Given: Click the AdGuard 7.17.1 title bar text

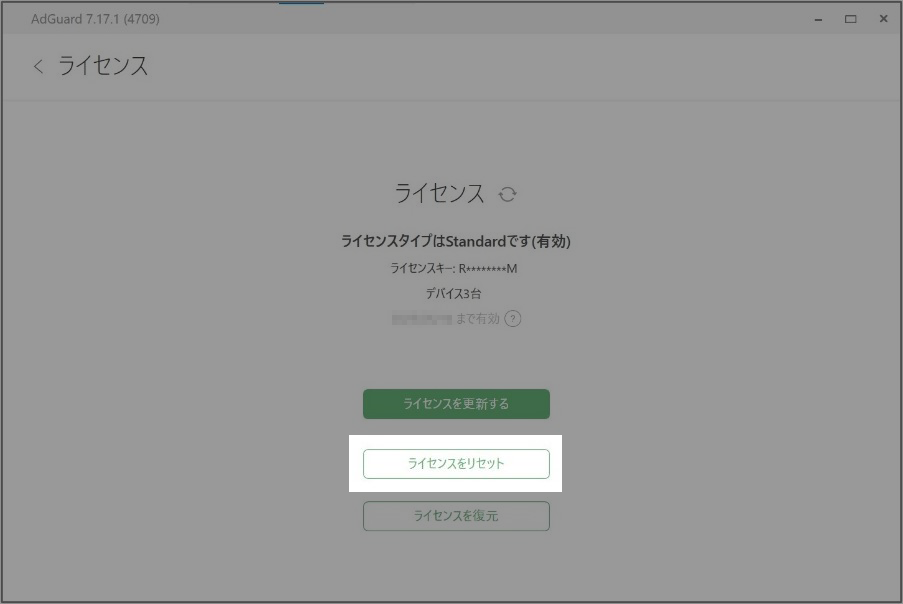Looking at the screenshot, I should point(95,19).
